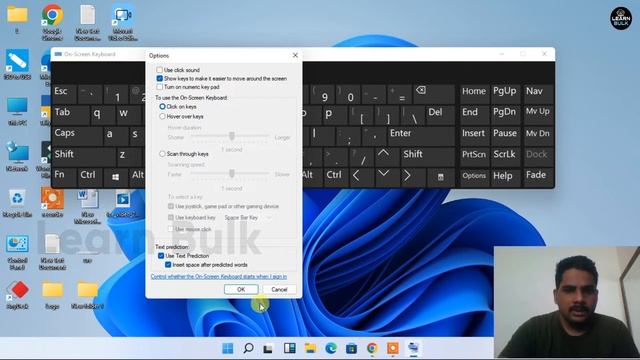Screen dimensions: 640x360
Task: Click the Caps key on the keyboard
Action: pyautogui.click(x=77, y=136)
